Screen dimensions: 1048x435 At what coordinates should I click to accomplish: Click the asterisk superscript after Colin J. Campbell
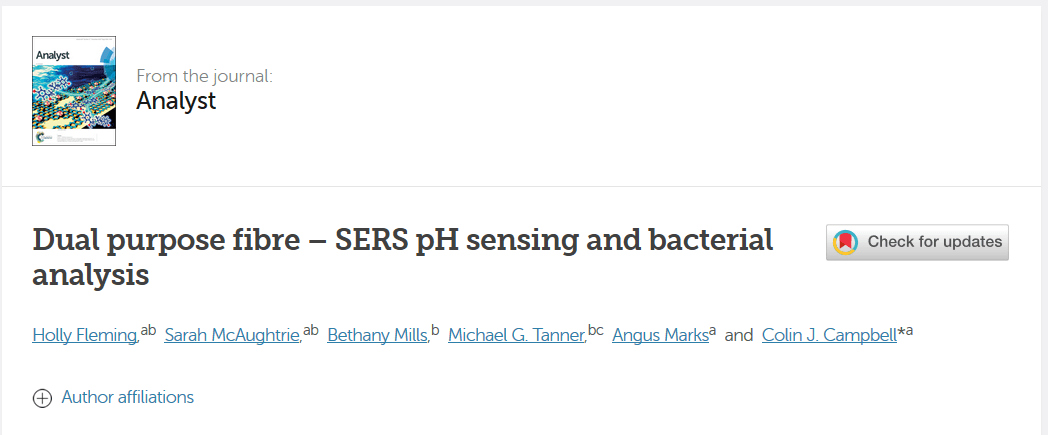[901, 332]
